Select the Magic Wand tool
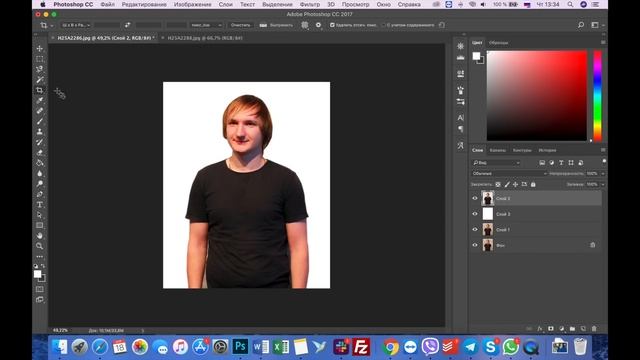Viewport: 640px width, 360px height. click(40, 80)
